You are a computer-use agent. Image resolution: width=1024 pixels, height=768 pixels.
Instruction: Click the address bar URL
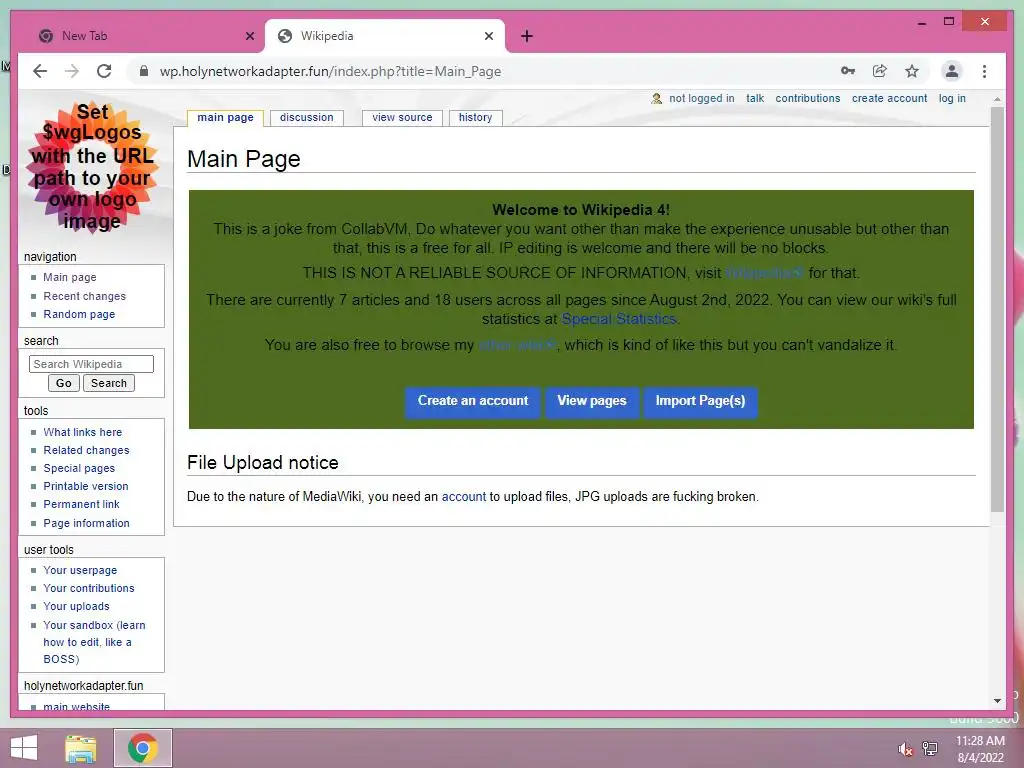pyautogui.click(x=330, y=71)
